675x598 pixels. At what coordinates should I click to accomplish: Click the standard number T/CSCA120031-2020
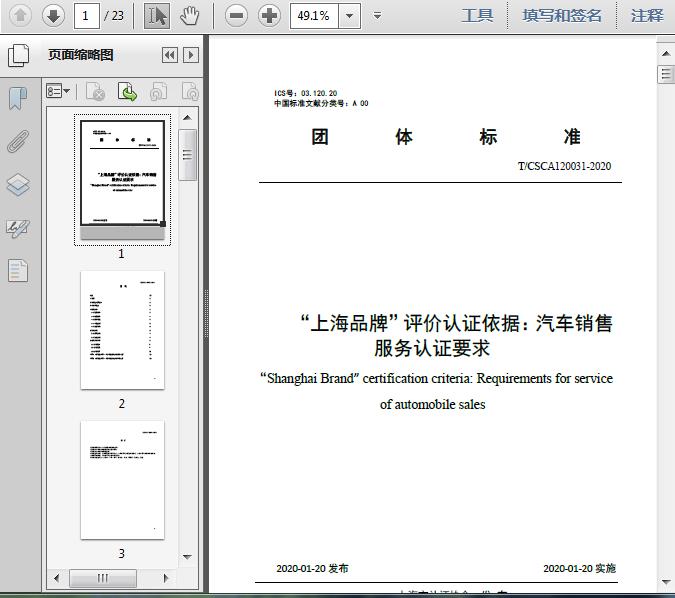click(x=564, y=166)
